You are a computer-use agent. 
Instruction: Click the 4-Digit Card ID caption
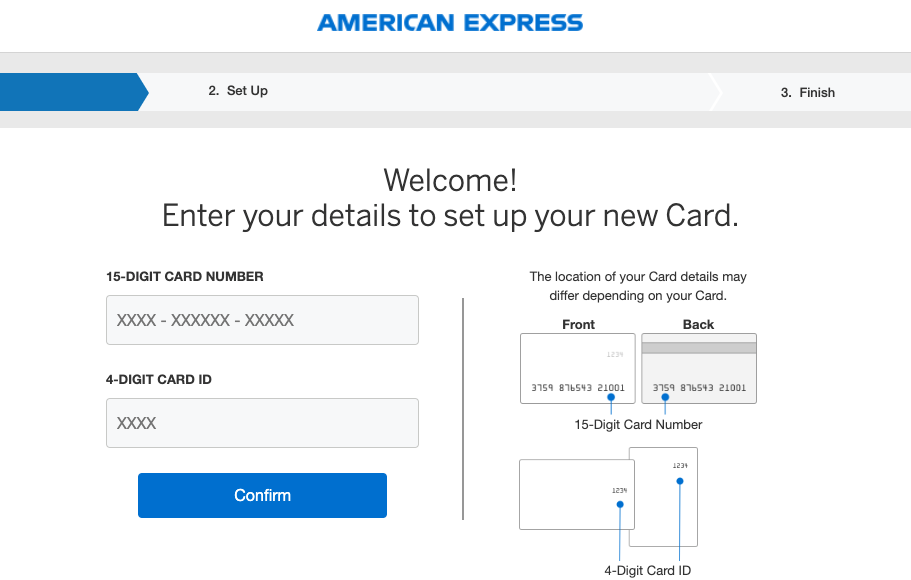click(647, 570)
